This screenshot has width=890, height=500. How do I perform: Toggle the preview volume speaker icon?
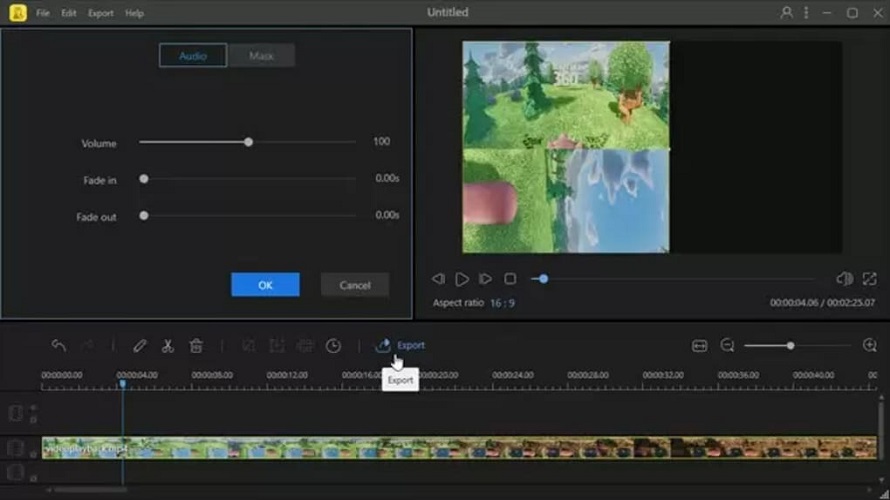(844, 279)
